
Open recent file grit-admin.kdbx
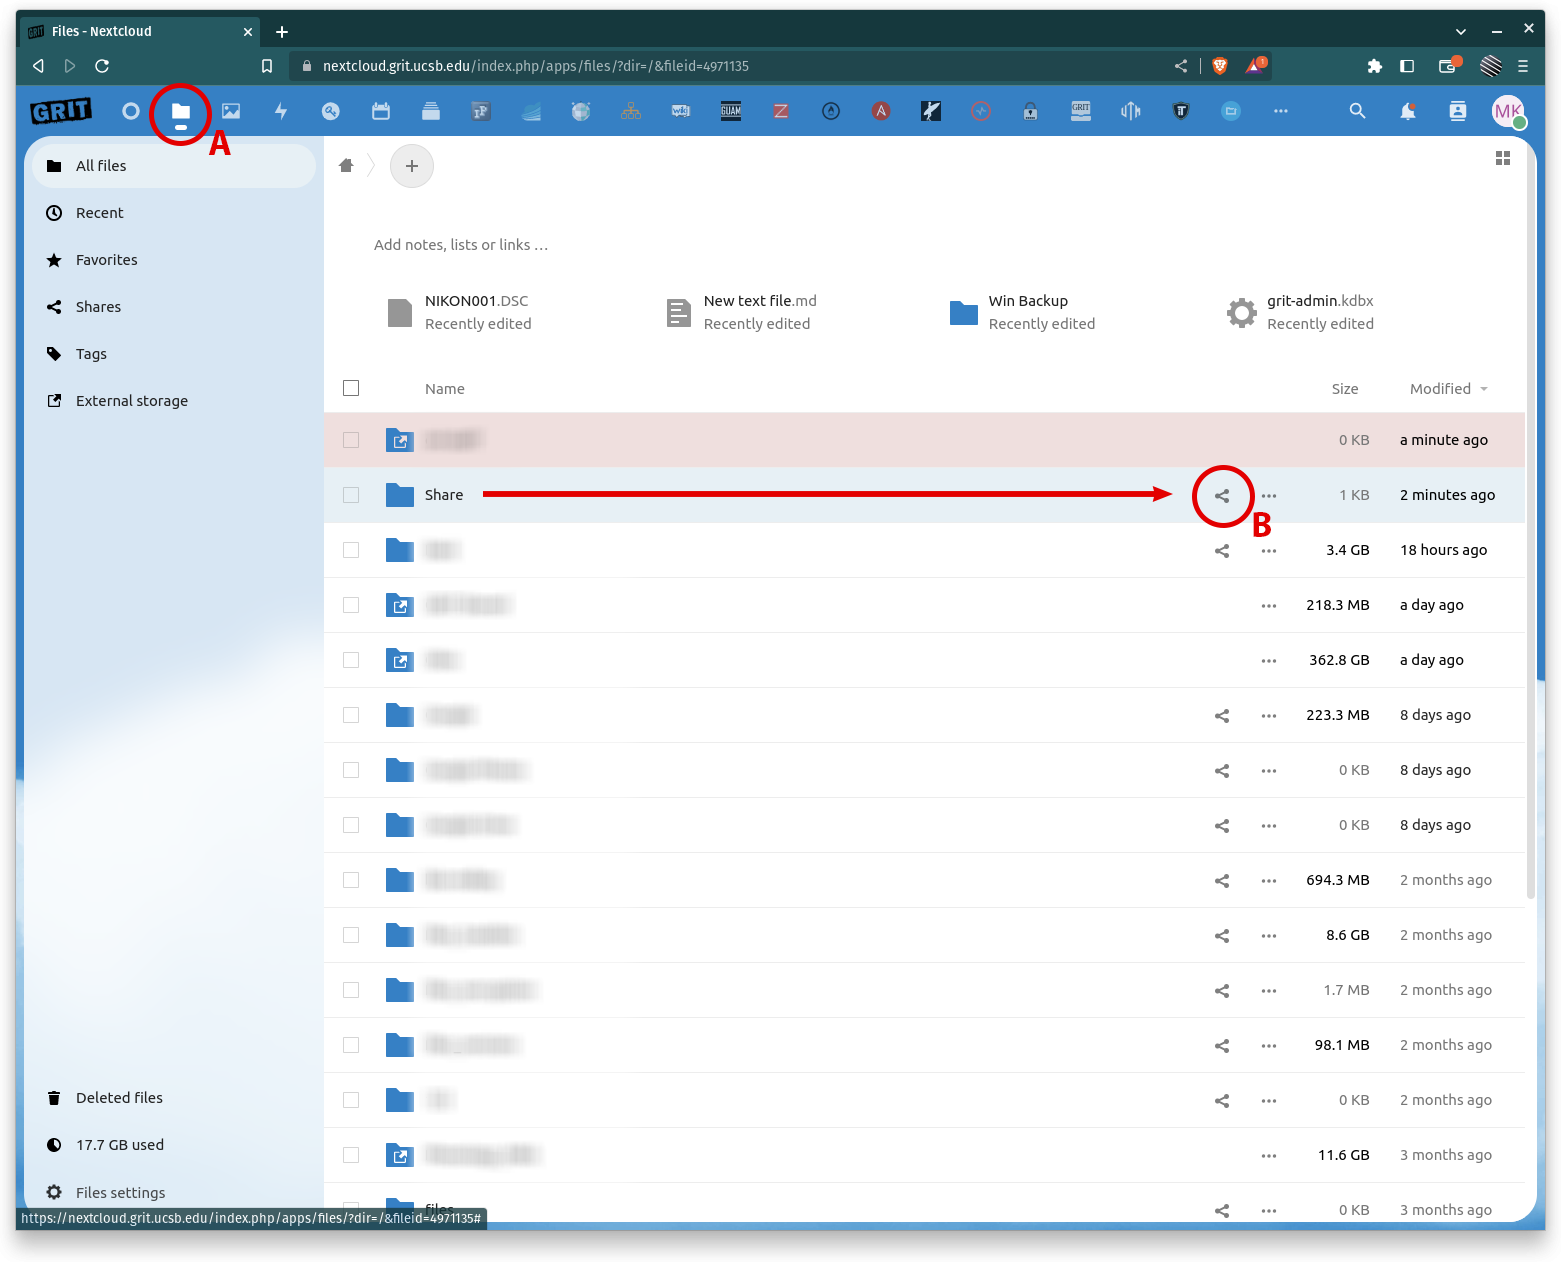(x=1301, y=312)
